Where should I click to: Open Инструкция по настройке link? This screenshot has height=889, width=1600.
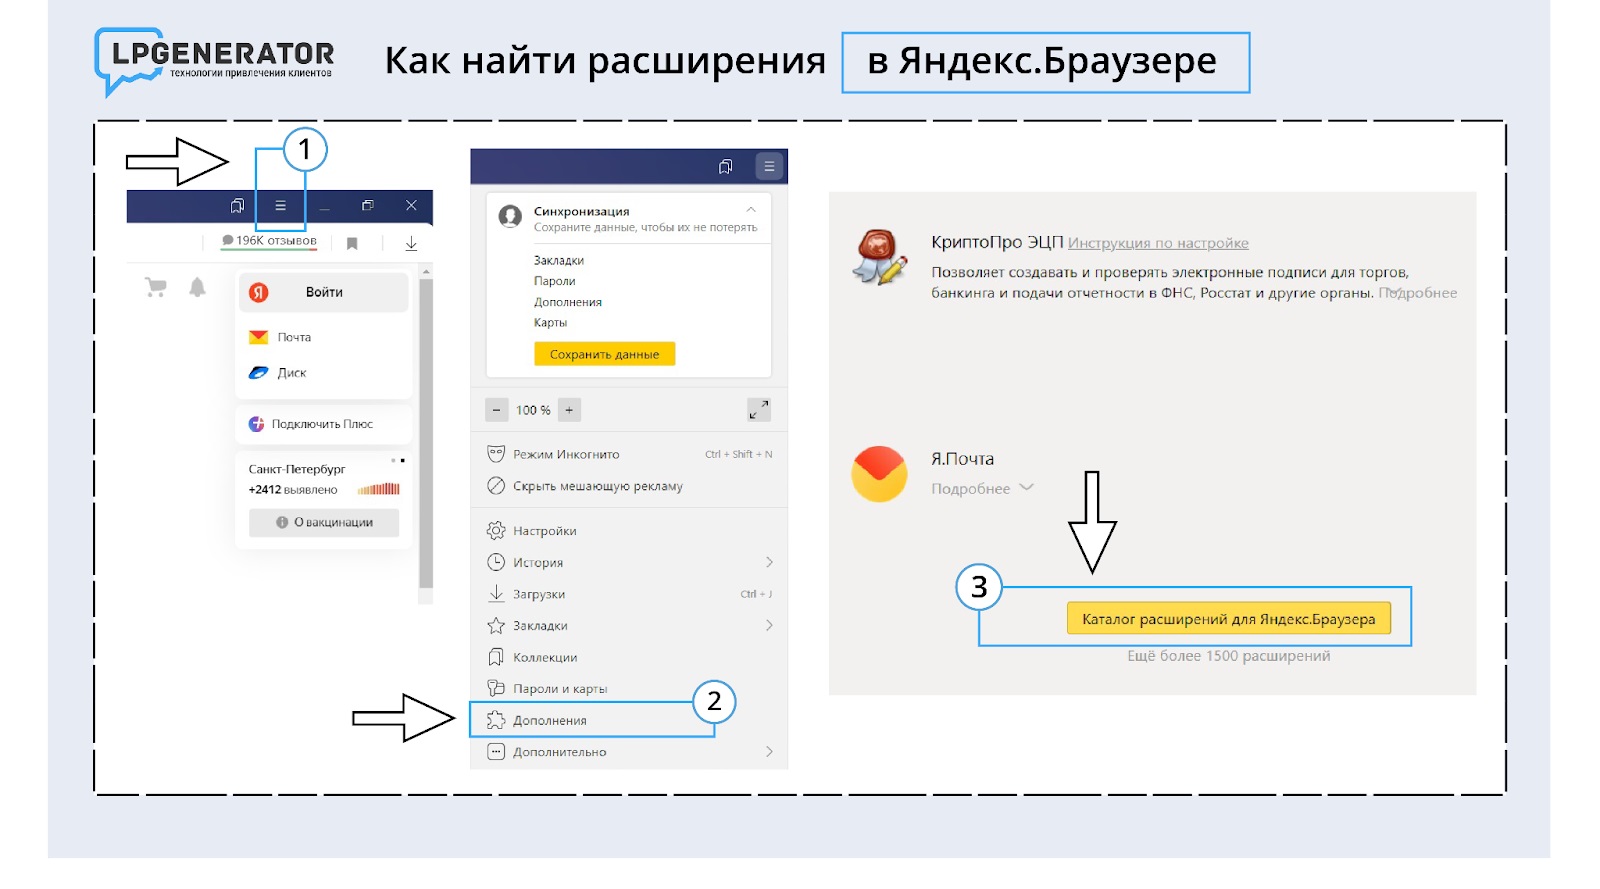click(x=1158, y=243)
